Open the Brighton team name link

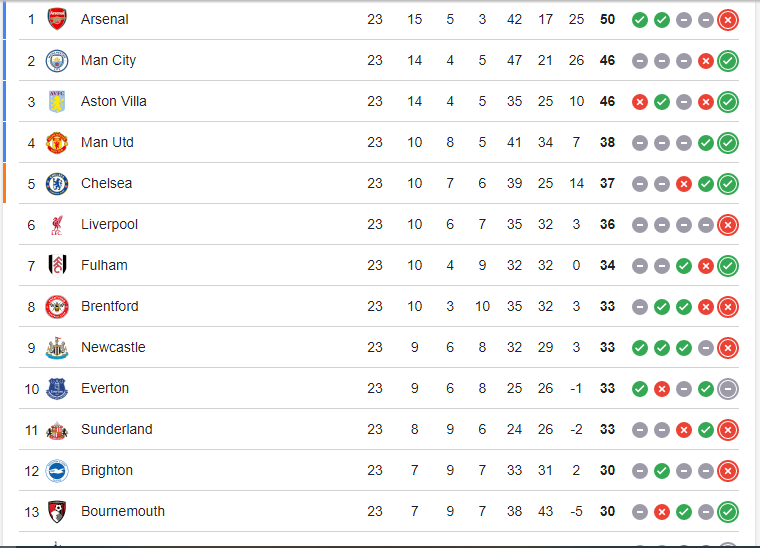(x=107, y=471)
